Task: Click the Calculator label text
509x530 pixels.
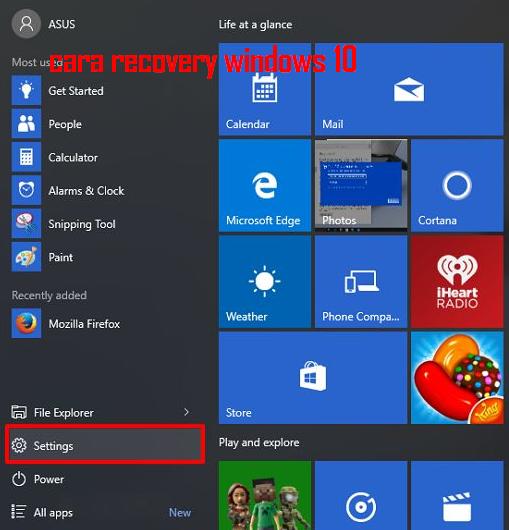Action: [x=73, y=157]
